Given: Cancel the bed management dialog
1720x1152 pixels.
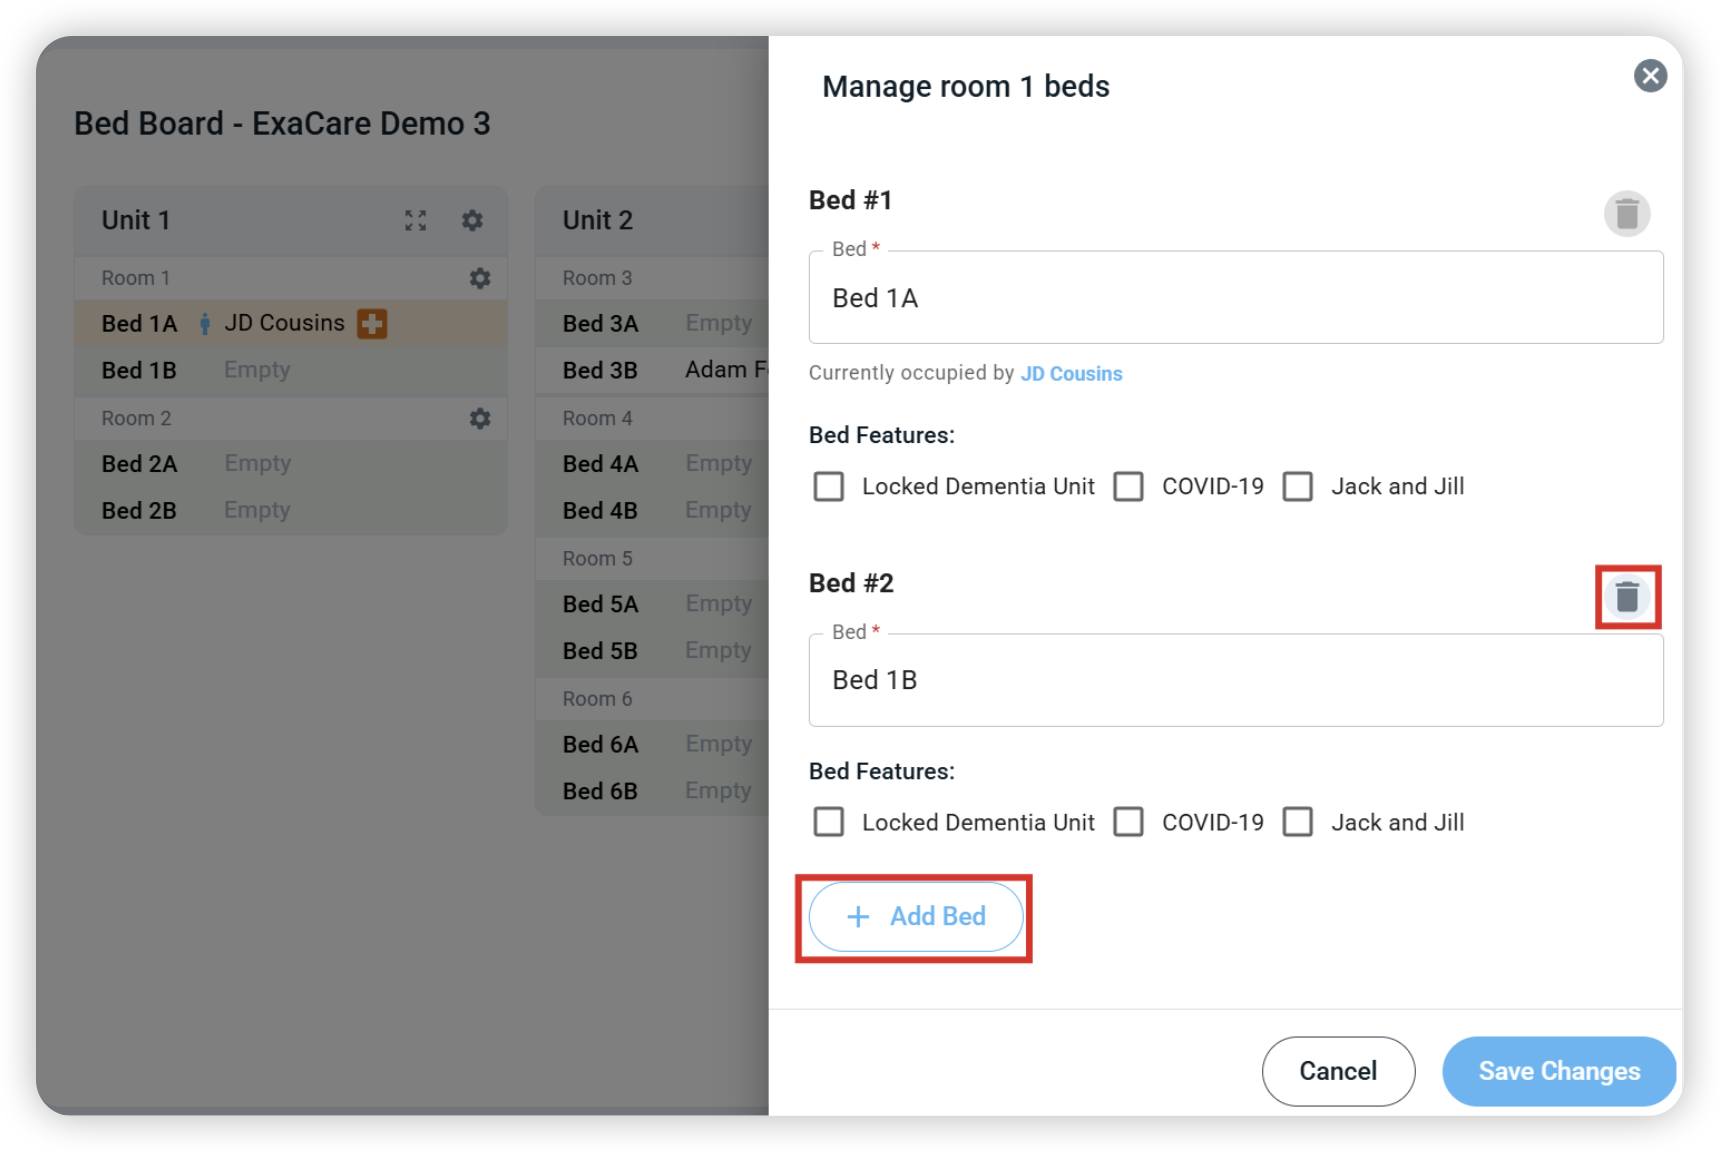Looking at the screenshot, I should [x=1338, y=1071].
